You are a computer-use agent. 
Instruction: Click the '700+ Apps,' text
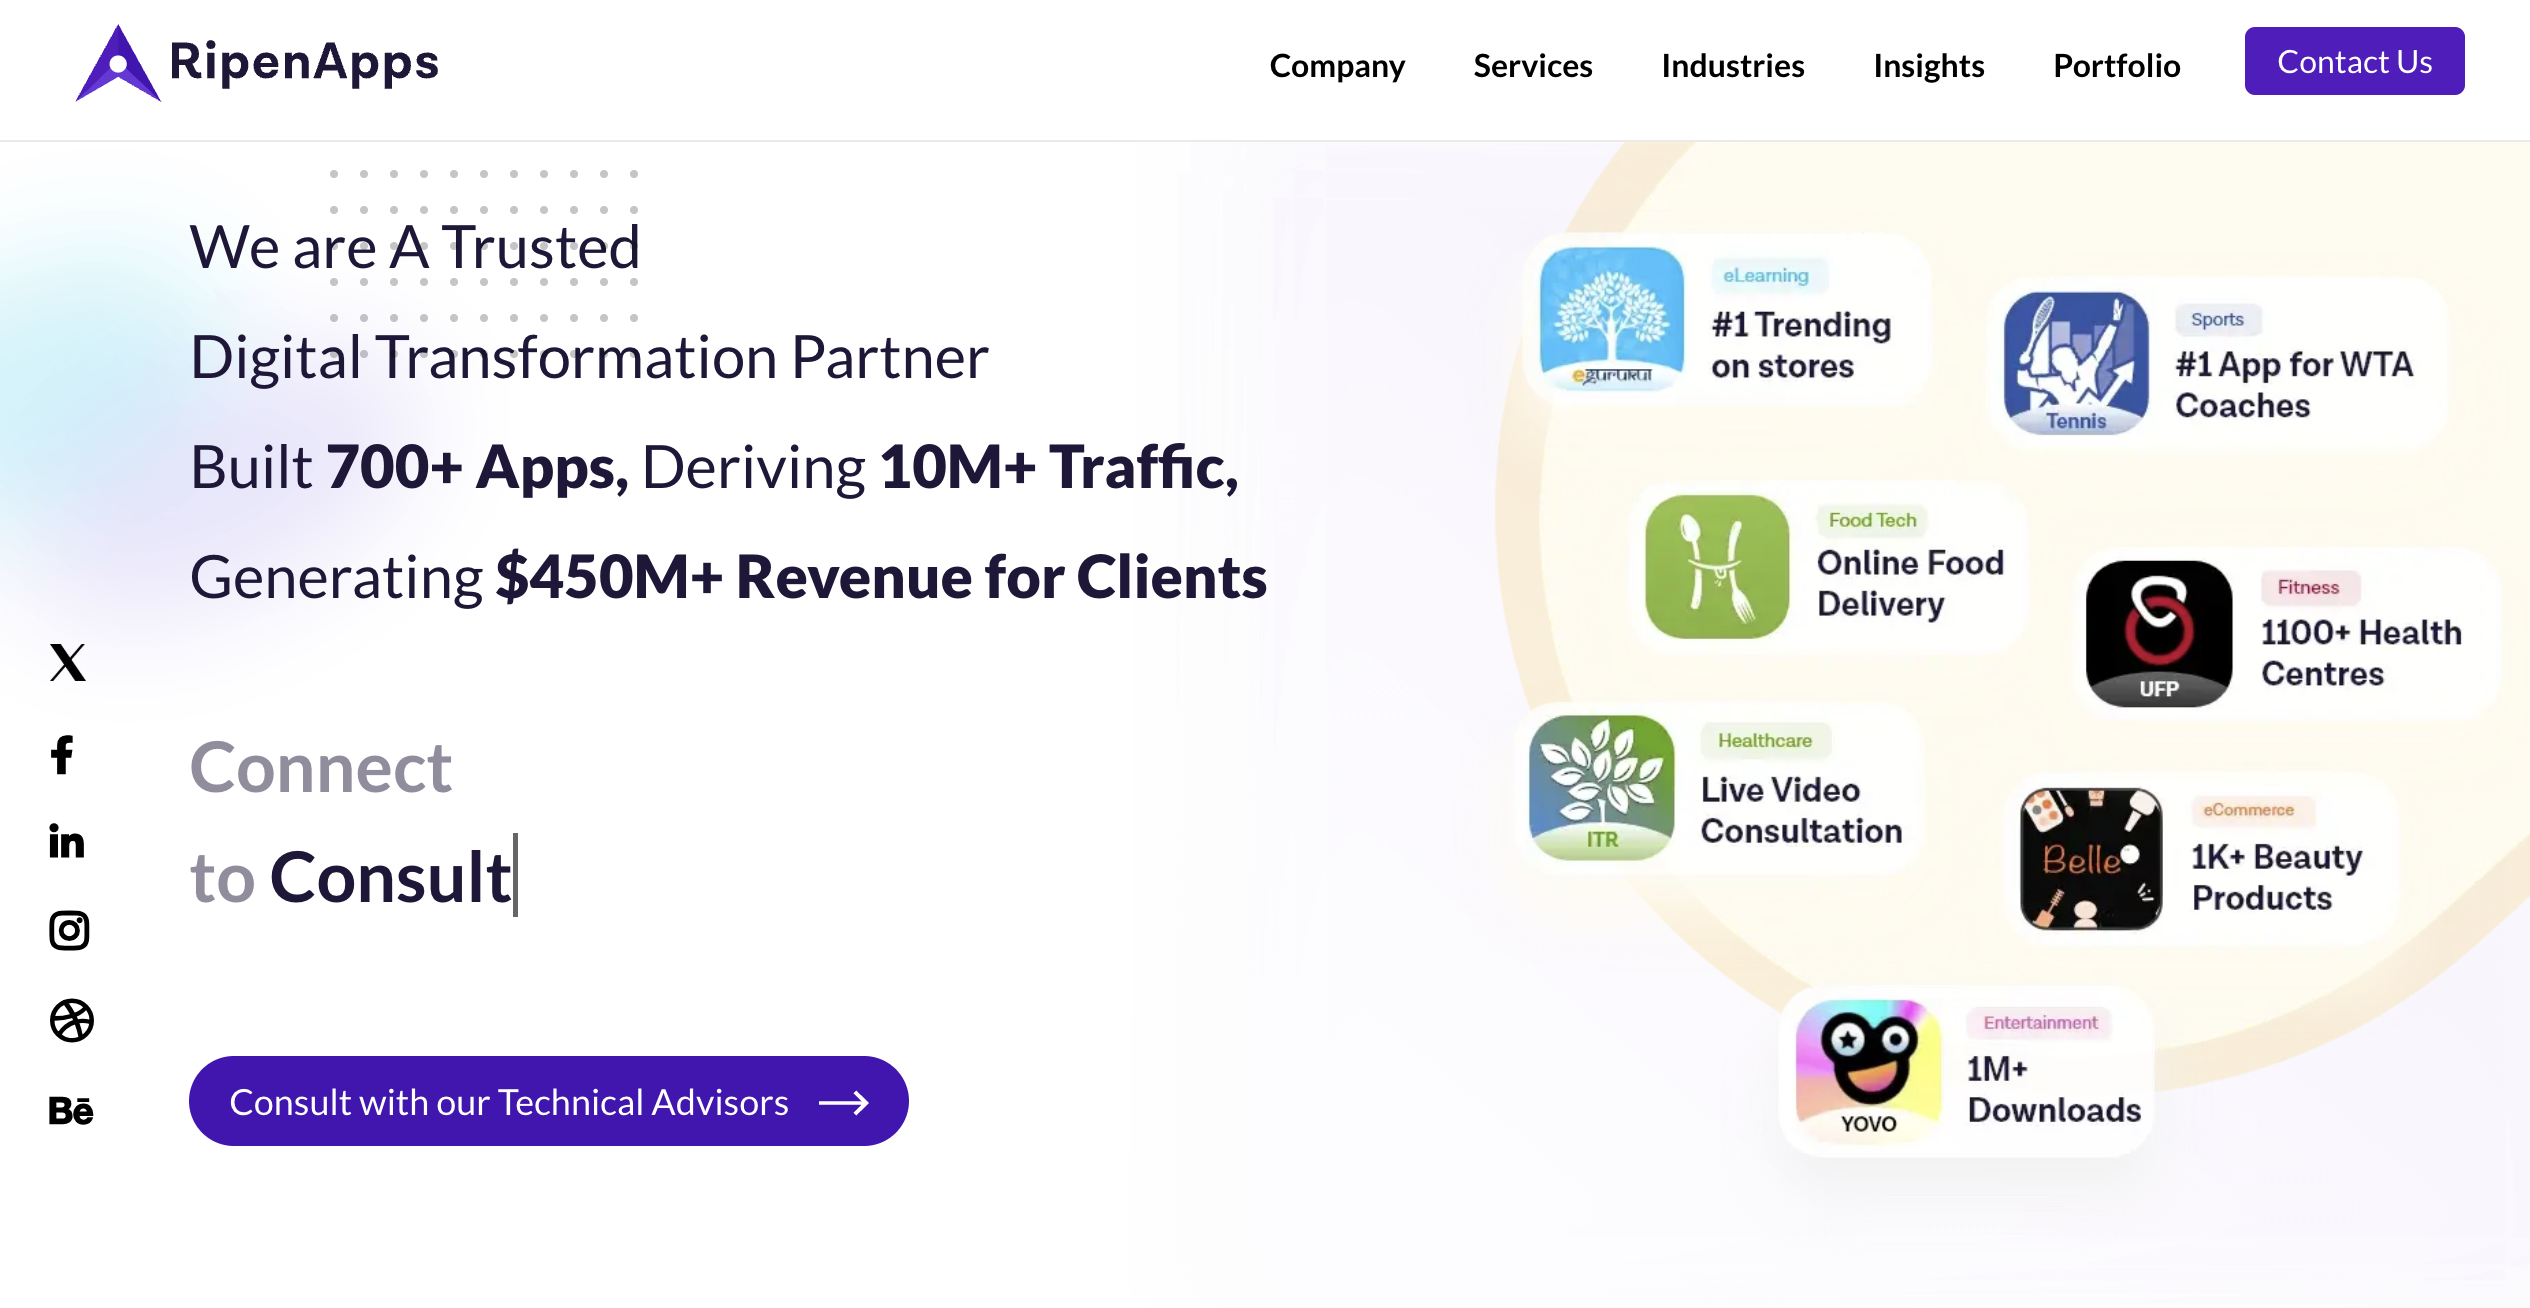pos(478,467)
